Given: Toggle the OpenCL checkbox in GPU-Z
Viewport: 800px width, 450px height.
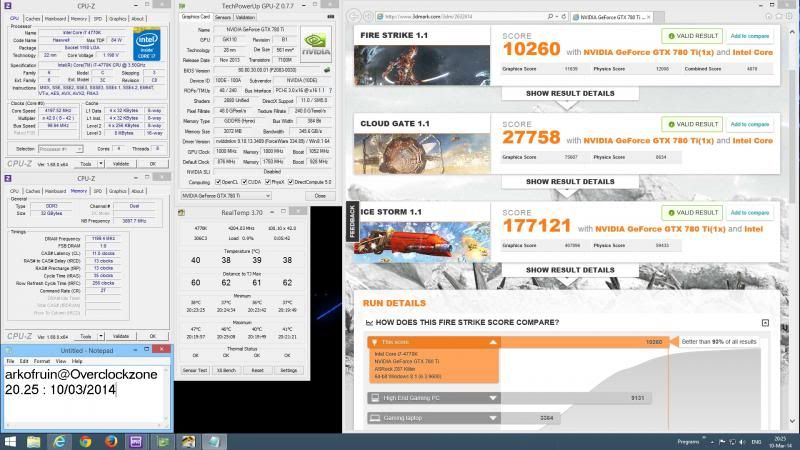Looking at the screenshot, I should (x=218, y=182).
